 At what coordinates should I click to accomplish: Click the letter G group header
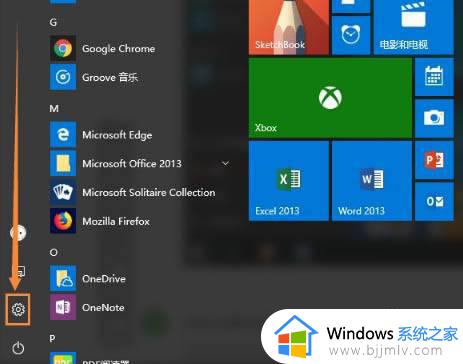click(53, 22)
